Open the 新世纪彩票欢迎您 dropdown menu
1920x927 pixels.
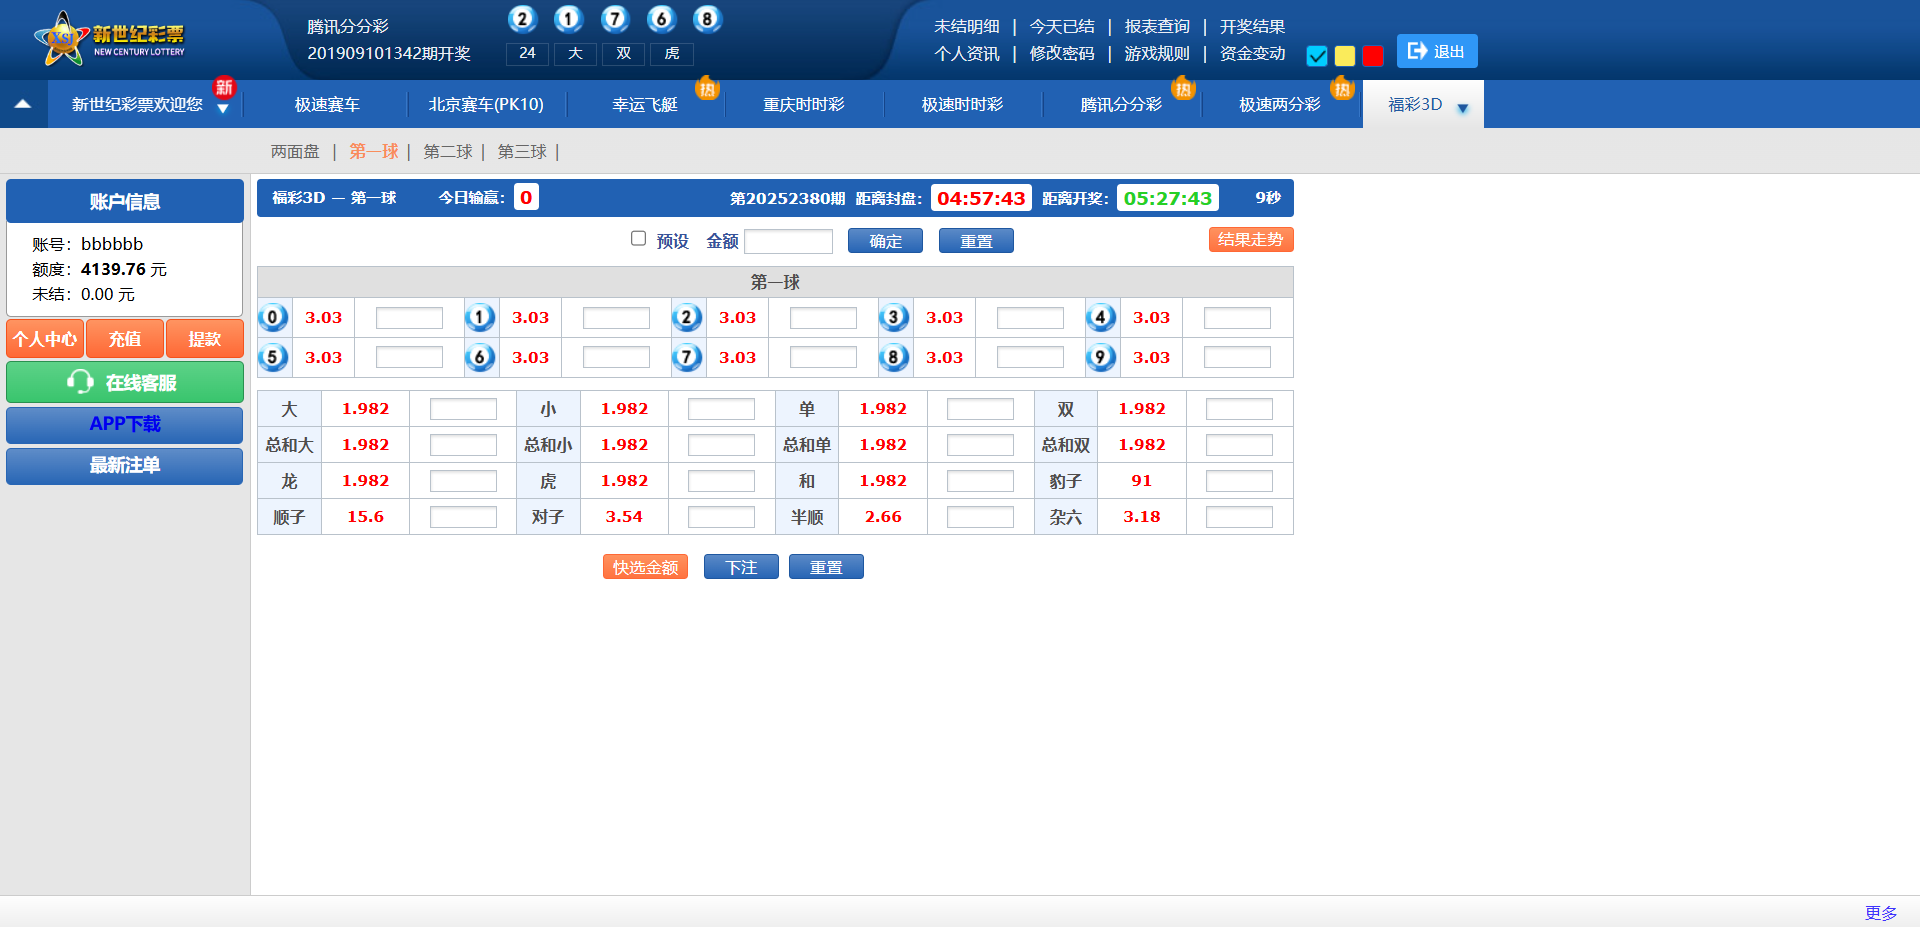coord(223,108)
